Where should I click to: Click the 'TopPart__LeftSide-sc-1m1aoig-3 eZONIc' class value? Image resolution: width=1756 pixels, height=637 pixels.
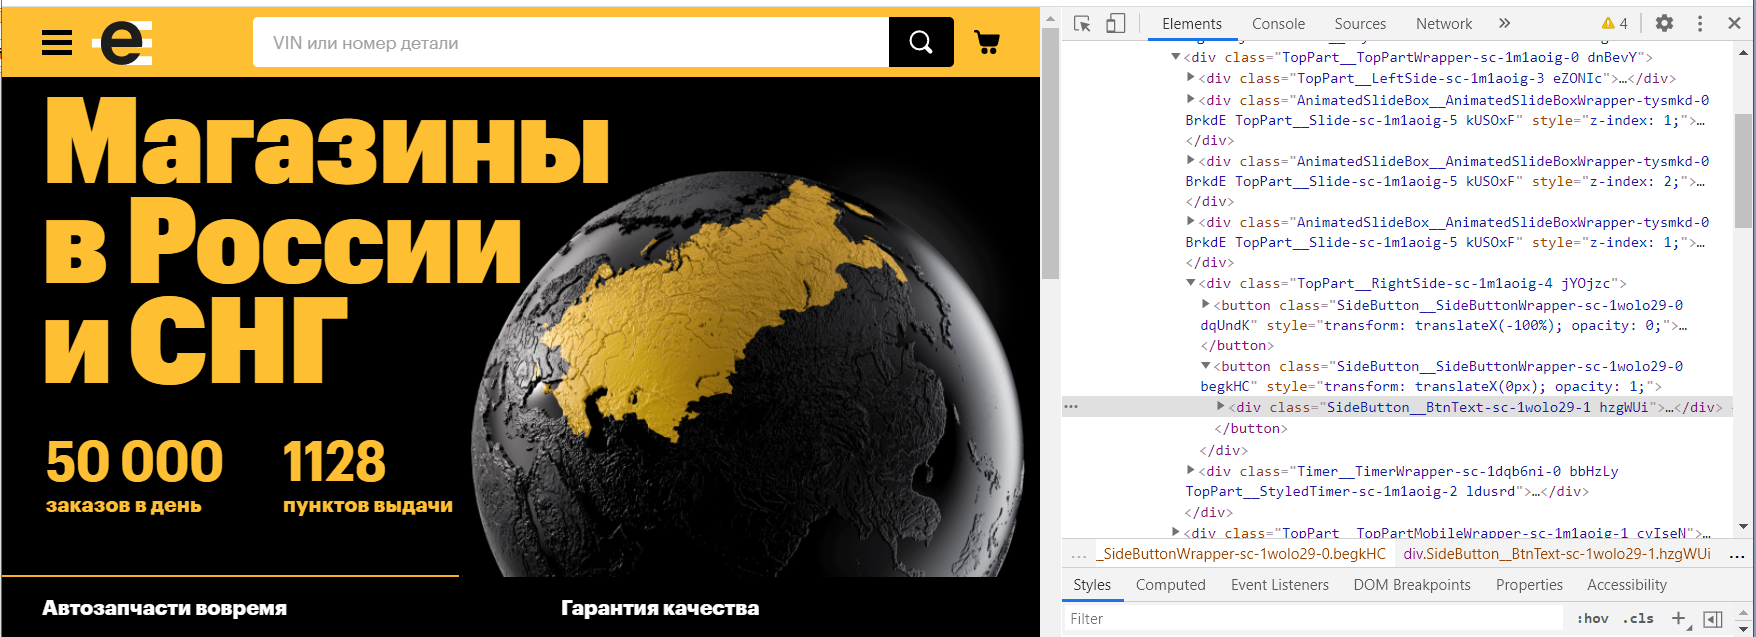(1450, 78)
